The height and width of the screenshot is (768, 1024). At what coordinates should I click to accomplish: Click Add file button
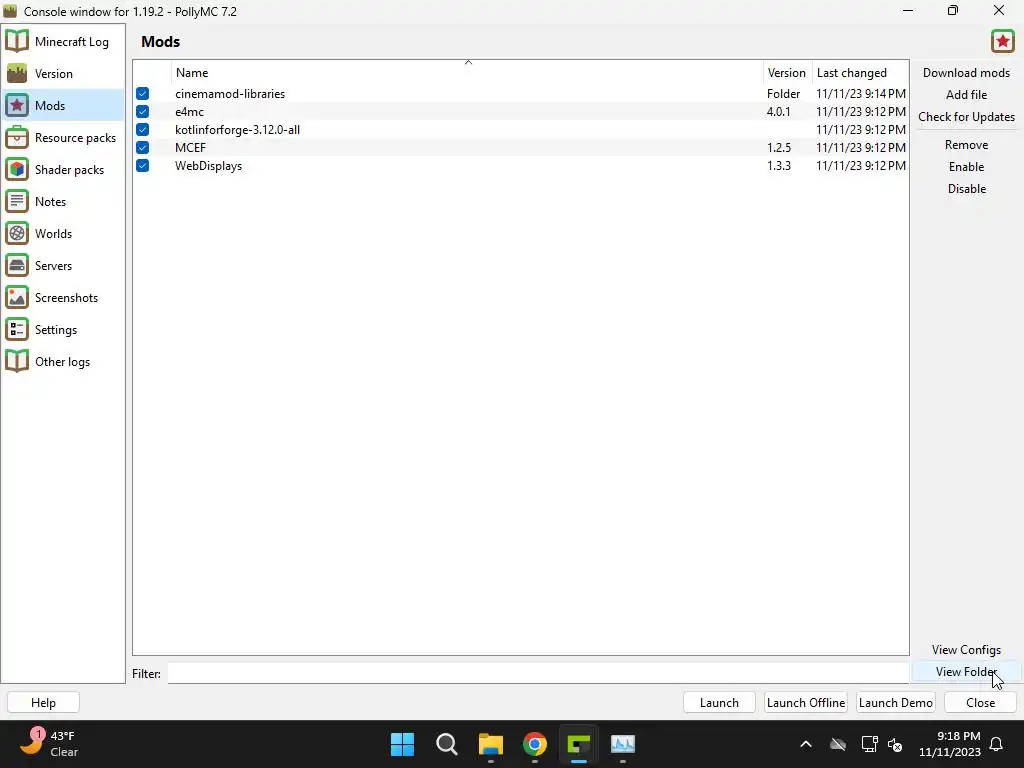click(966, 95)
